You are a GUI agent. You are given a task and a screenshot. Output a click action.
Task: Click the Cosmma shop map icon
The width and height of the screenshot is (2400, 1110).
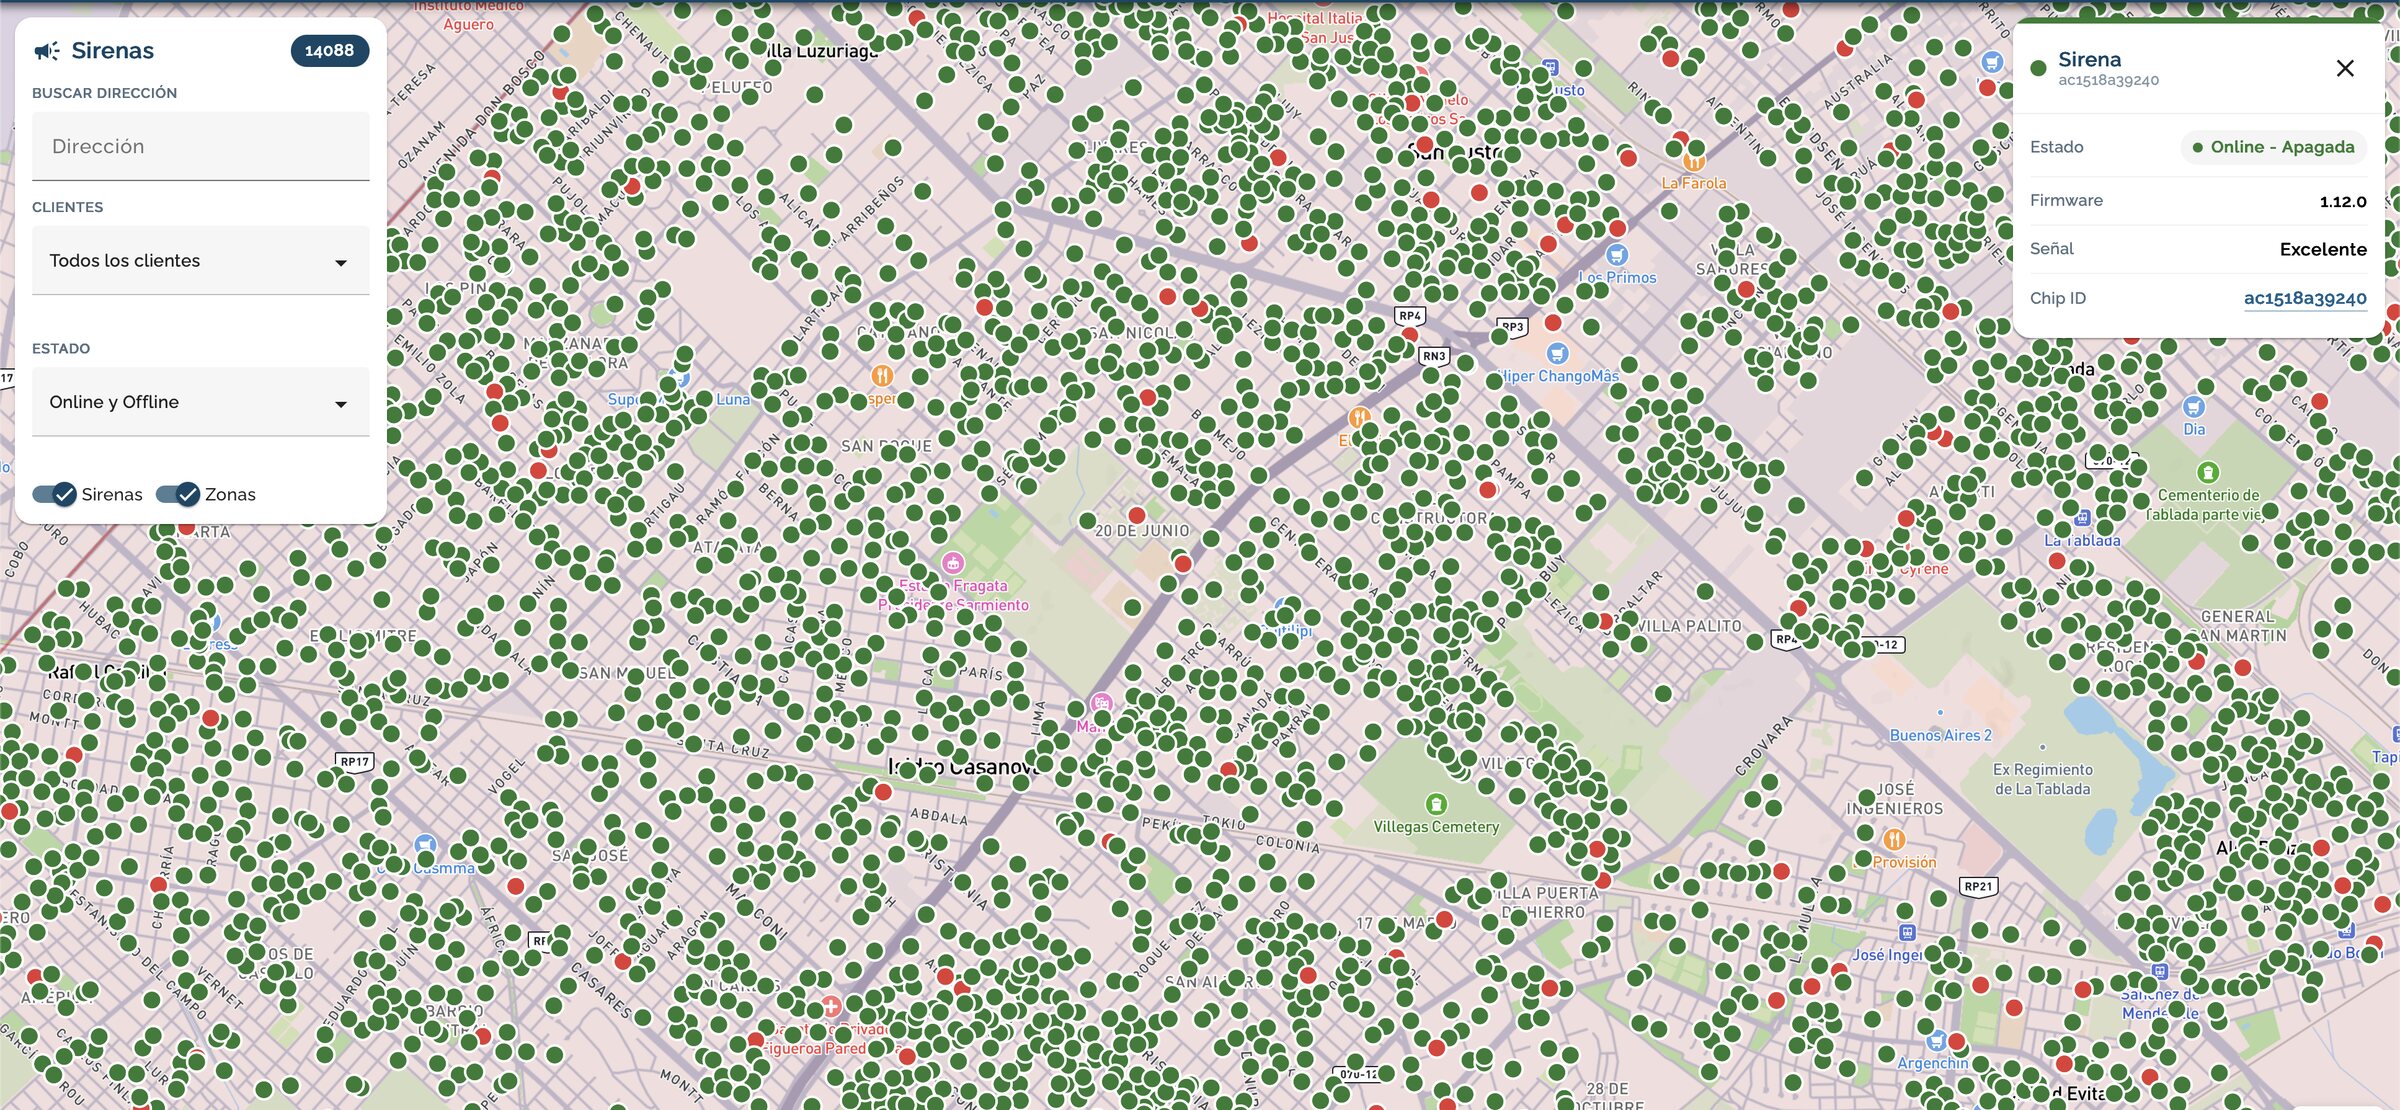click(425, 846)
